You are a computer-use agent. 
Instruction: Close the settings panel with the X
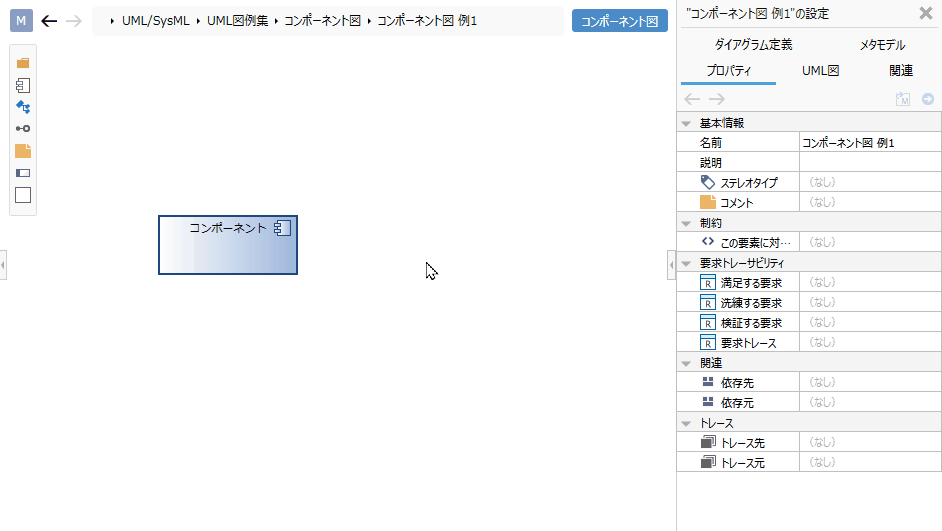tap(926, 13)
